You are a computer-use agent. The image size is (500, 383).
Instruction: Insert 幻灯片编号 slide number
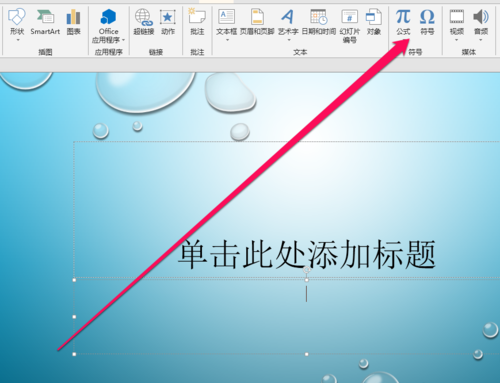coord(350,26)
